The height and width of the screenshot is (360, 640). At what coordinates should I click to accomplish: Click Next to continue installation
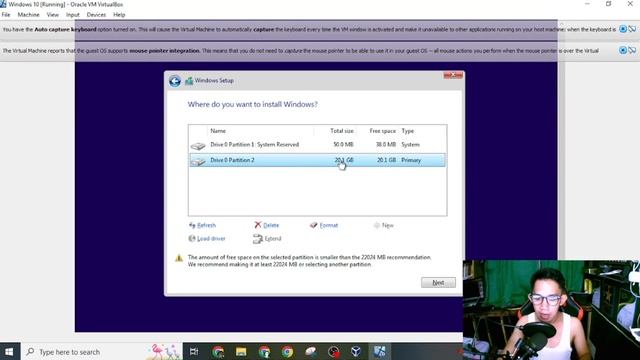point(438,282)
